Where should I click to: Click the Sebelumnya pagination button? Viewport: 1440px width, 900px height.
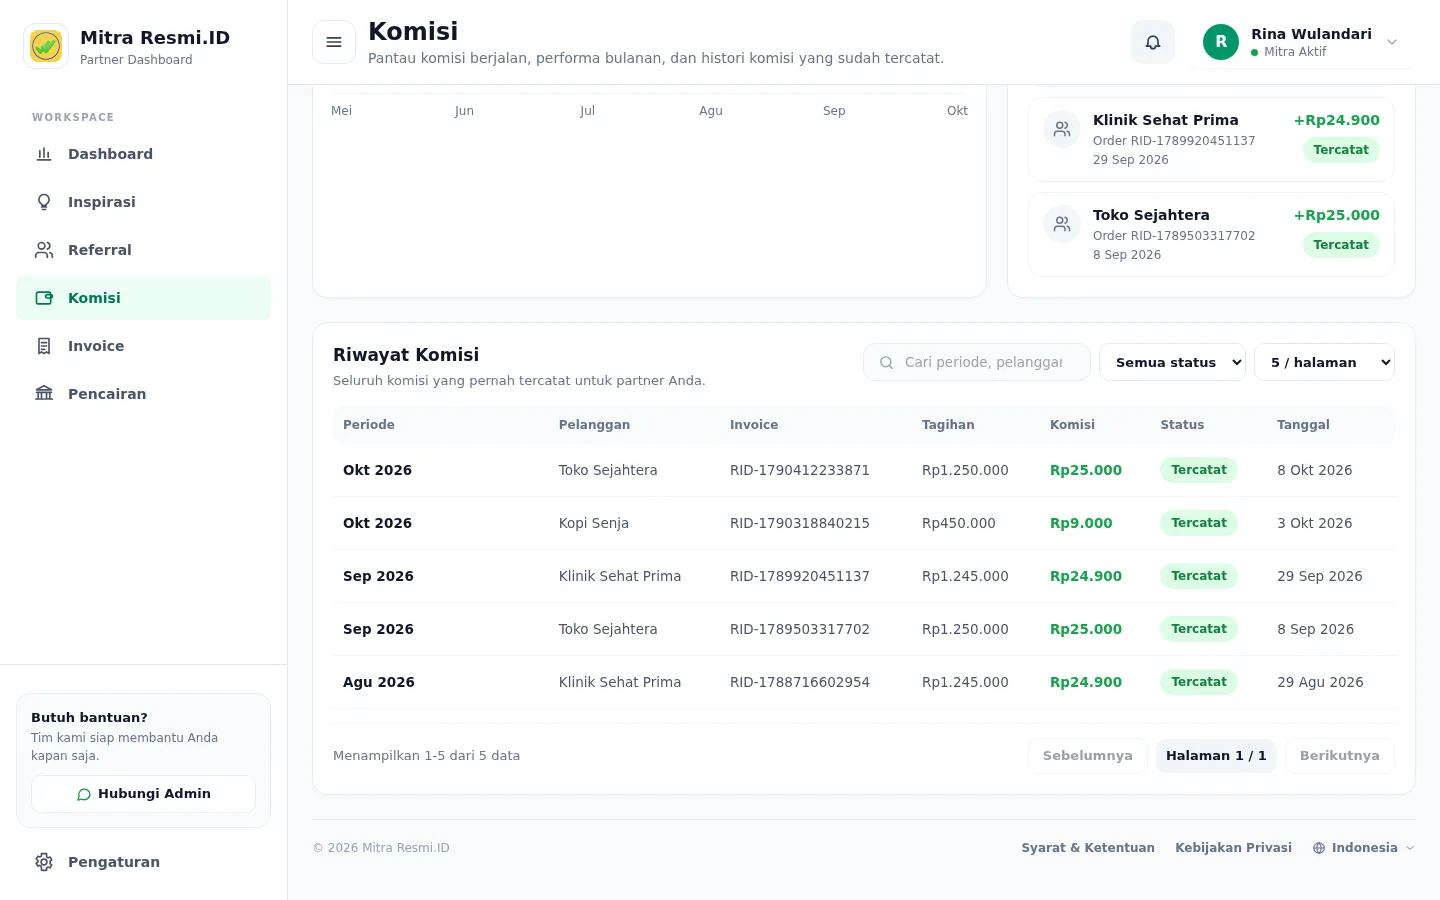[x=1088, y=756]
